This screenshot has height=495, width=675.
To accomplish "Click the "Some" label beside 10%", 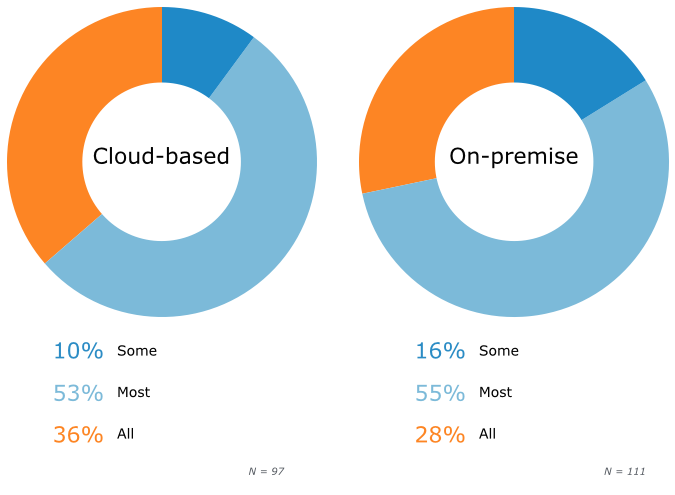I will pyautogui.click(x=137, y=351).
